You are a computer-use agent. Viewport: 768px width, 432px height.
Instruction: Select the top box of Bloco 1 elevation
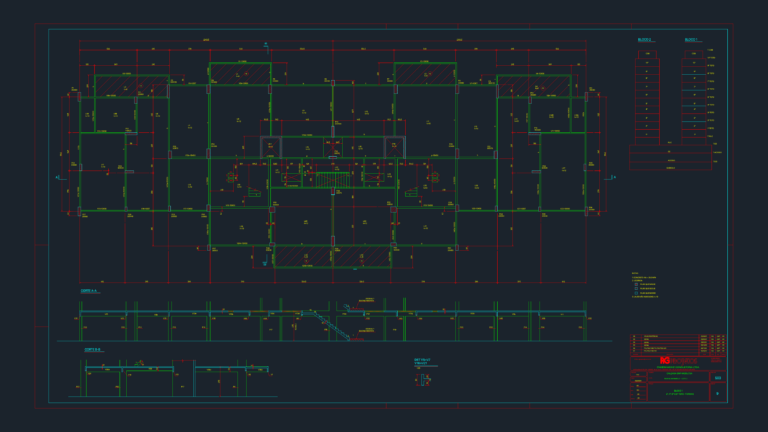pyautogui.click(x=694, y=54)
